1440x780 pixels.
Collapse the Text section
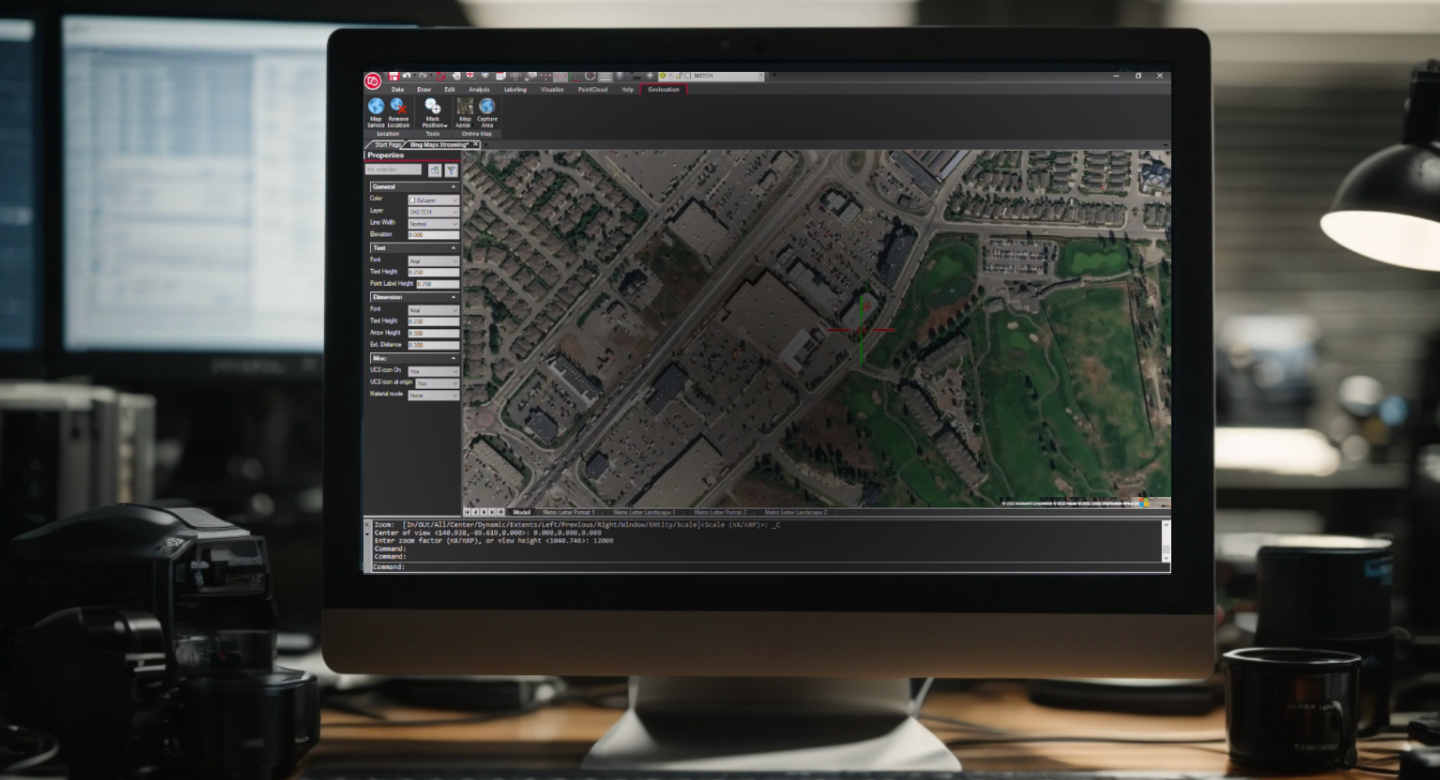(x=454, y=248)
